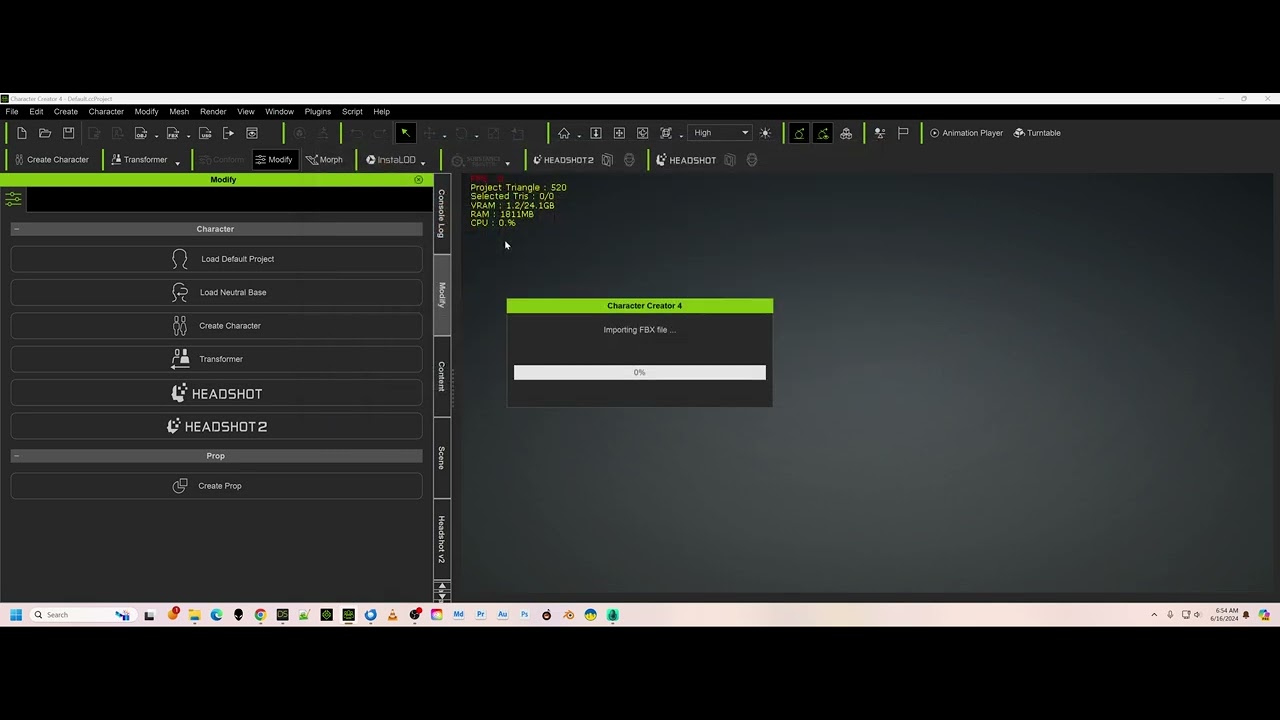Click Transformer button in Modify panel

point(217,359)
